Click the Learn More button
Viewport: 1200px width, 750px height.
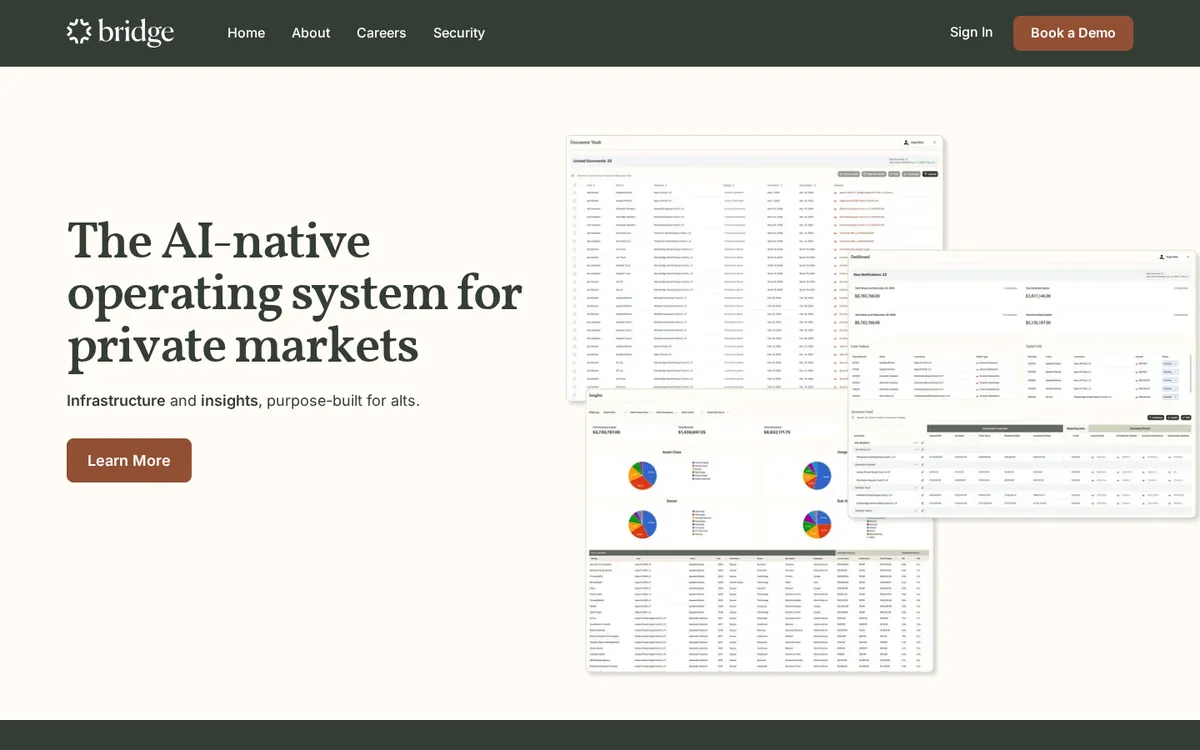pos(129,460)
